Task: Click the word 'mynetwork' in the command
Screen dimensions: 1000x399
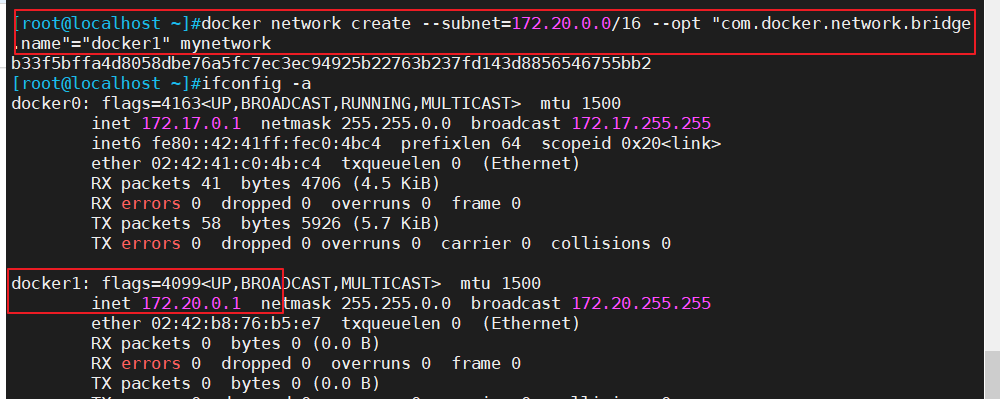Action: (226, 44)
